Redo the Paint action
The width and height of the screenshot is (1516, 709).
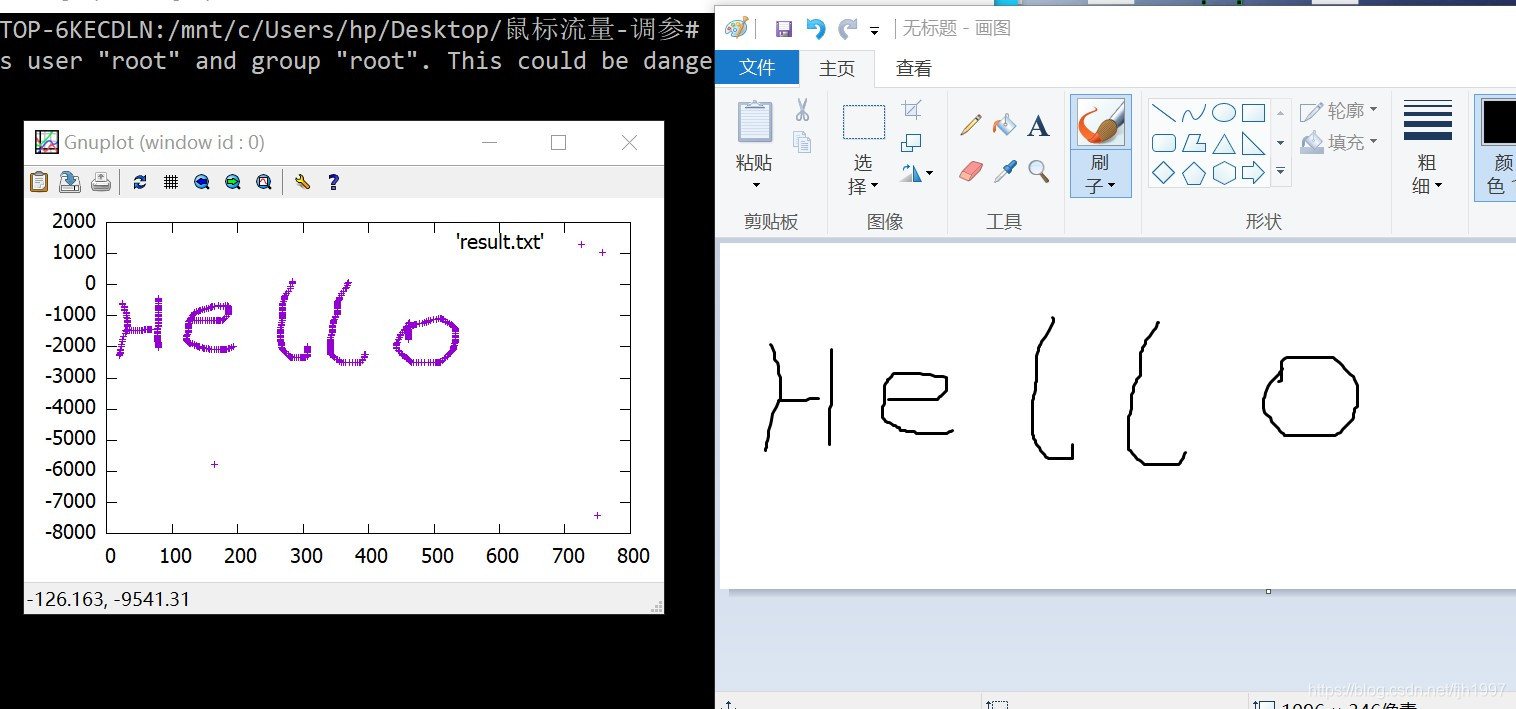pyautogui.click(x=848, y=29)
